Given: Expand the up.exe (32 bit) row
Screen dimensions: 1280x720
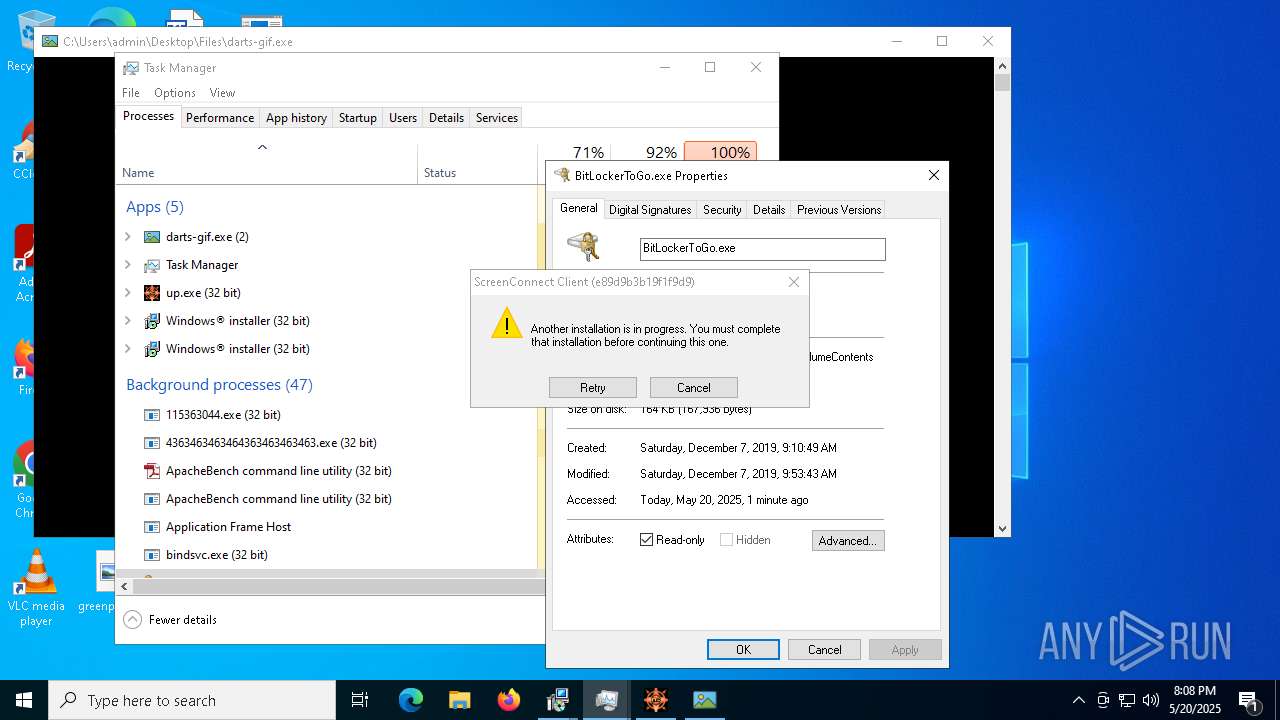Looking at the screenshot, I should [x=127, y=293].
